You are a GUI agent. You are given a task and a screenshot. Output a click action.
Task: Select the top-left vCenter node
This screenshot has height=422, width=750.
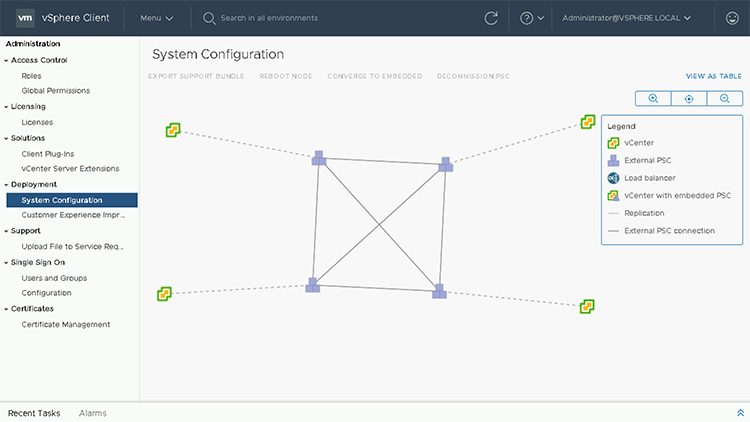point(173,130)
